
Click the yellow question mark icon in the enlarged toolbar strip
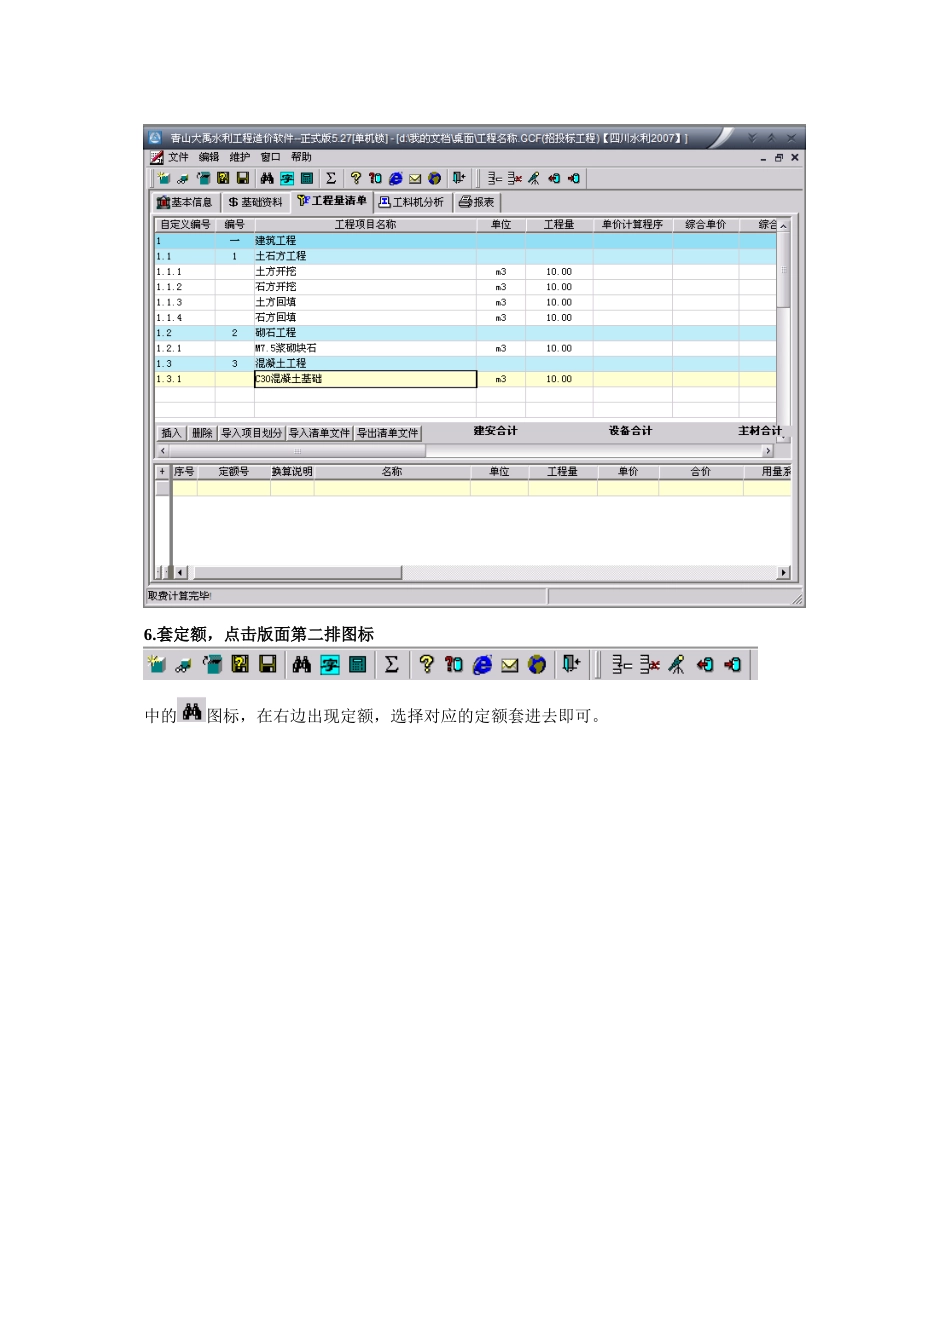(427, 664)
